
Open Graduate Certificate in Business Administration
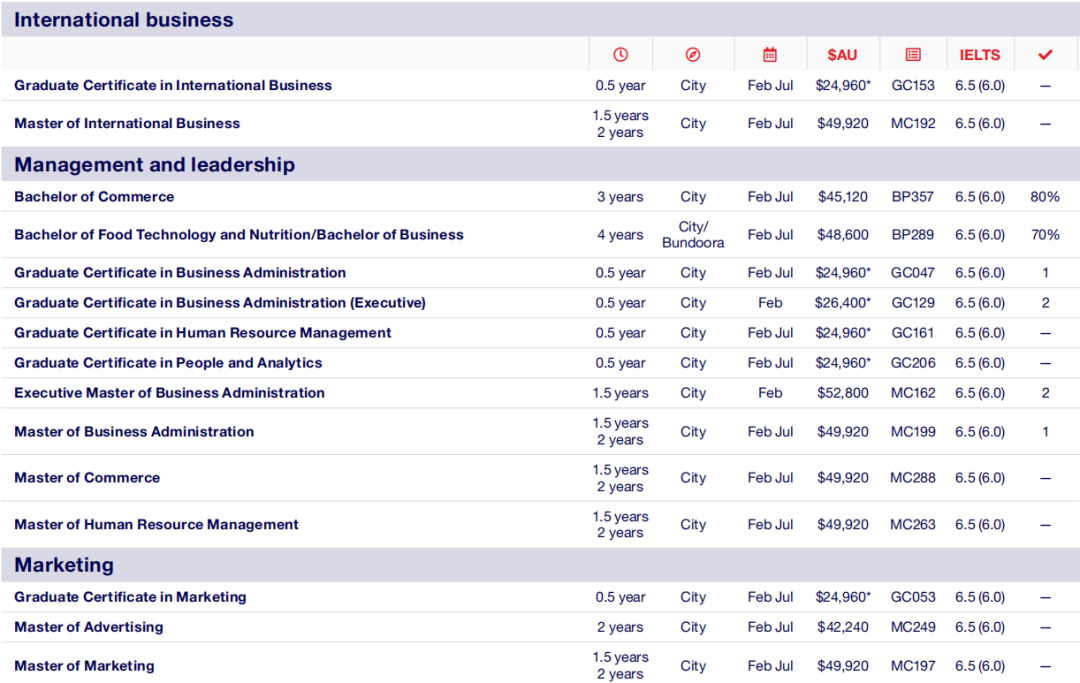click(x=180, y=273)
